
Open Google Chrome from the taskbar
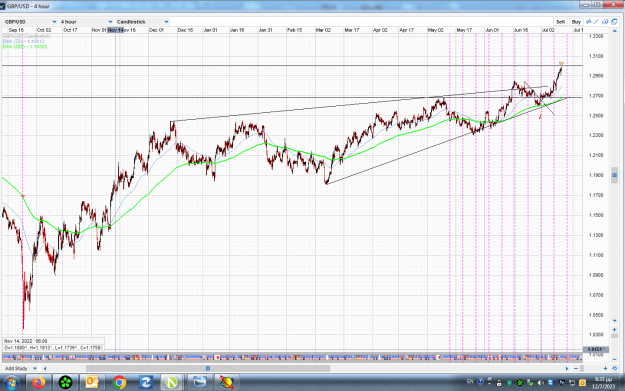click(x=119, y=383)
